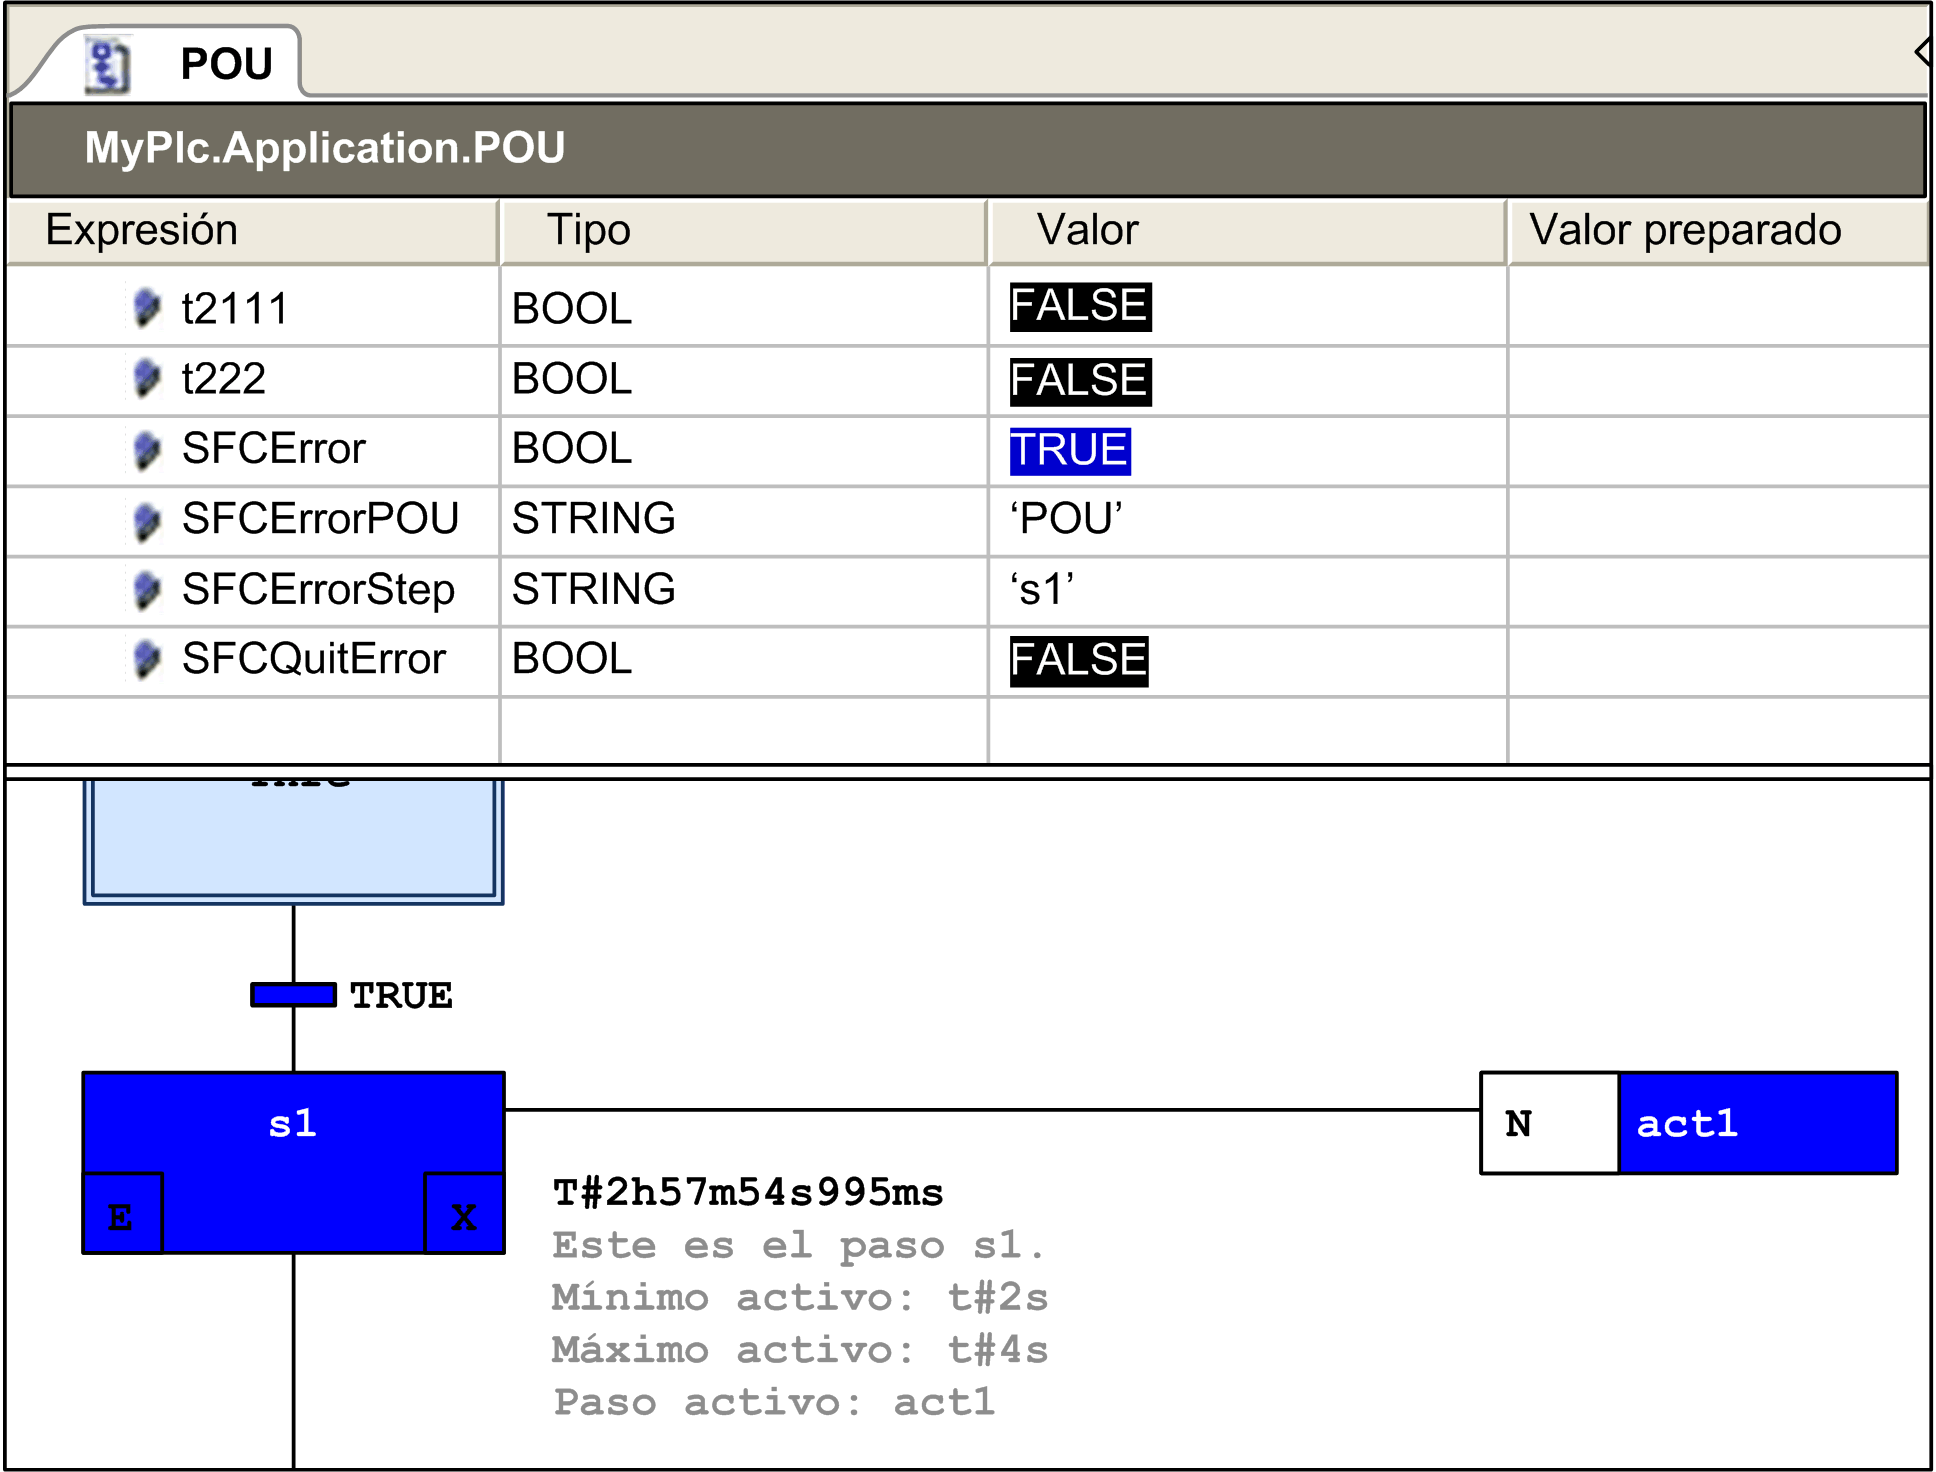Viewport: 1936px width, 1472px height.
Task: Click the variable icon beside t222
Action: (147, 378)
